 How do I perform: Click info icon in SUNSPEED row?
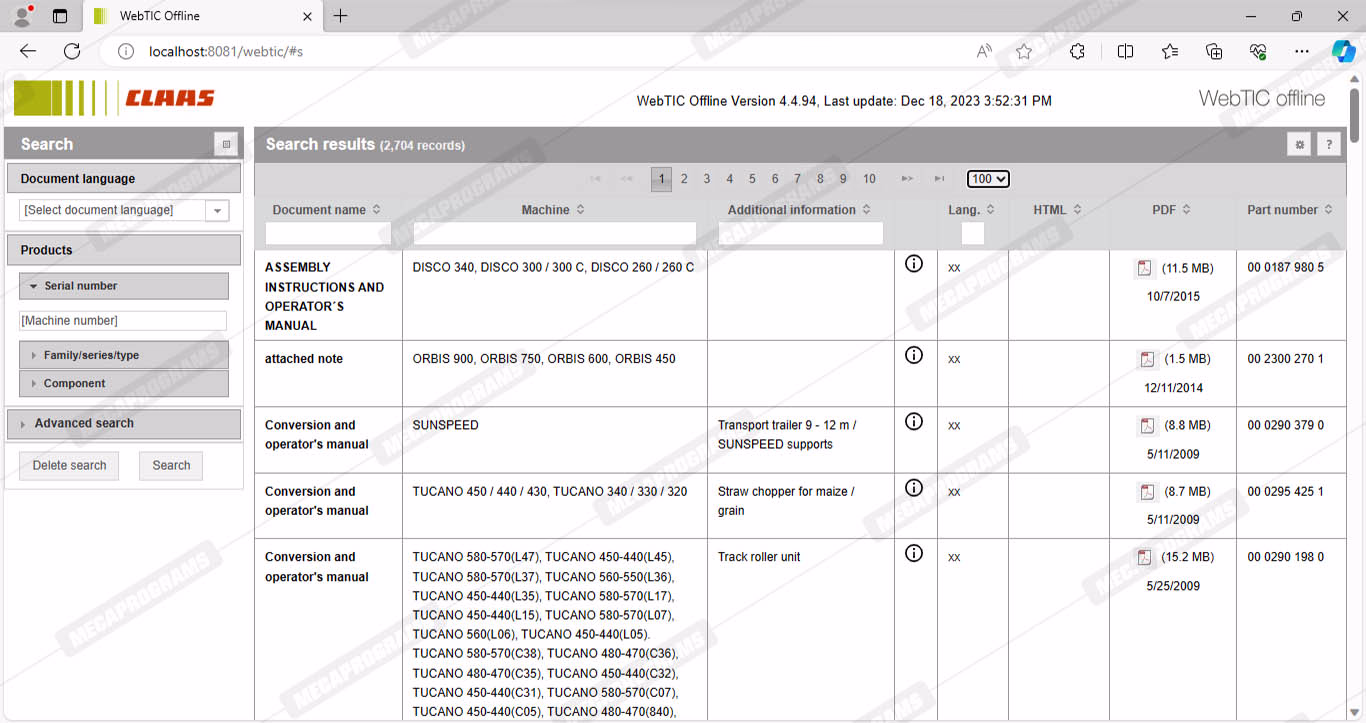click(x=913, y=422)
